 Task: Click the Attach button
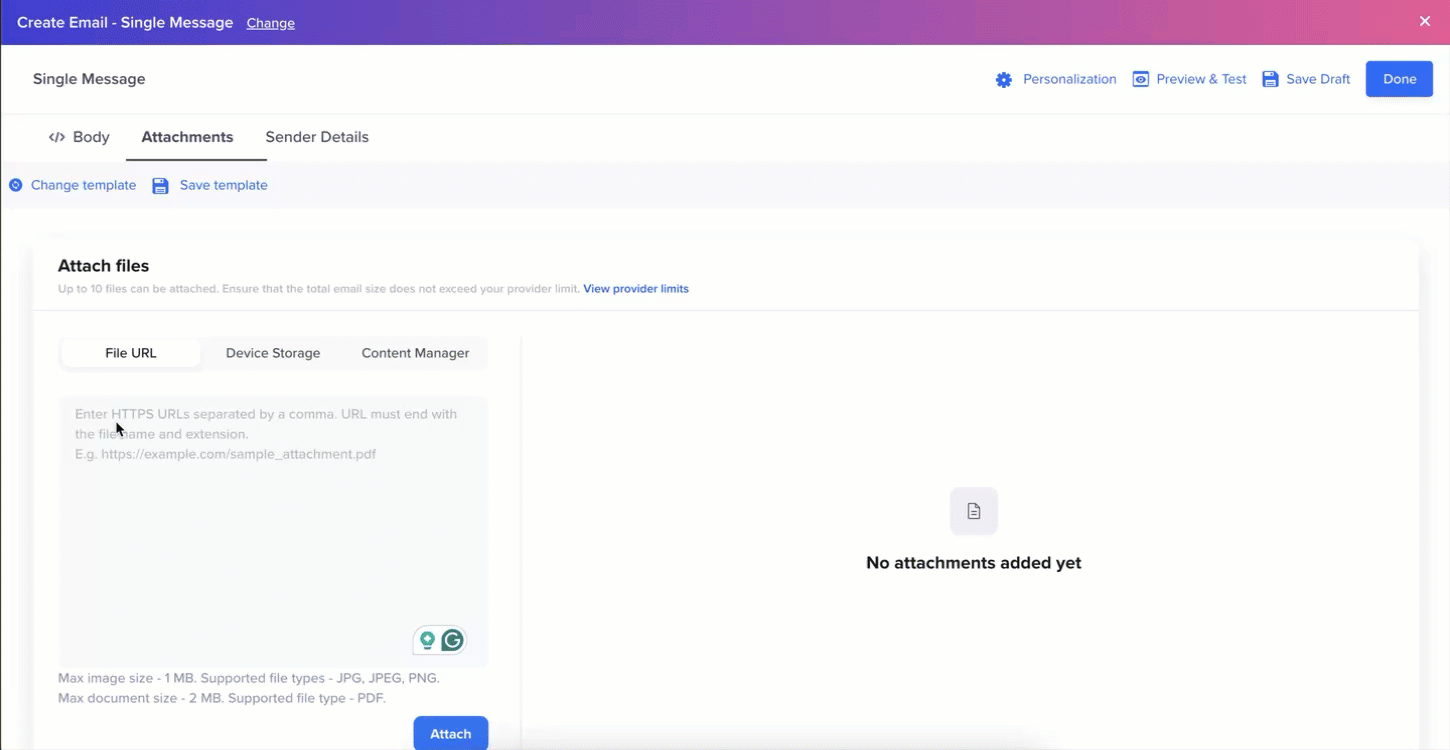pyautogui.click(x=451, y=733)
